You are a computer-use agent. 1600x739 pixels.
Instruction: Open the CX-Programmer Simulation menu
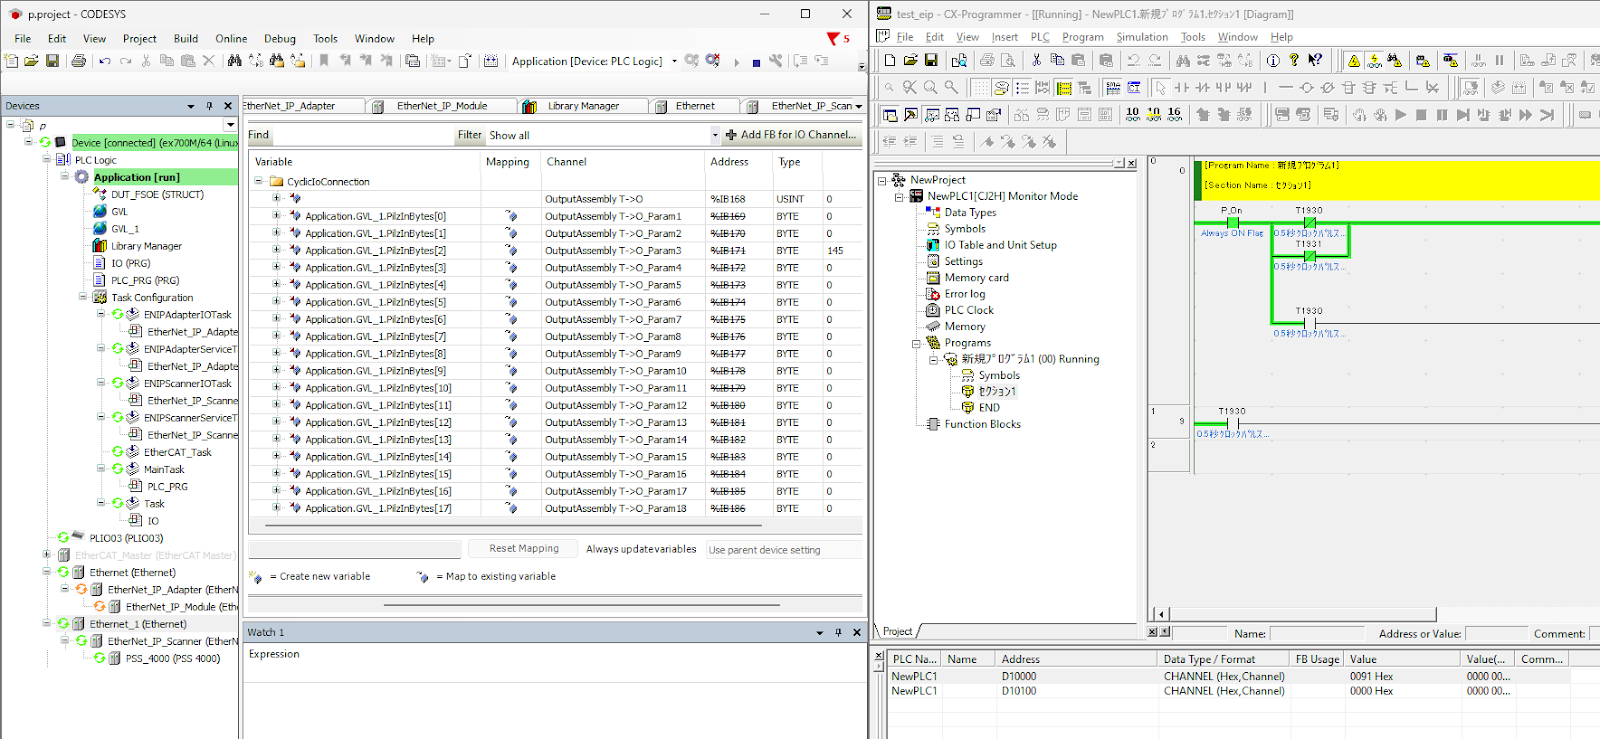(x=1142, y=37)
